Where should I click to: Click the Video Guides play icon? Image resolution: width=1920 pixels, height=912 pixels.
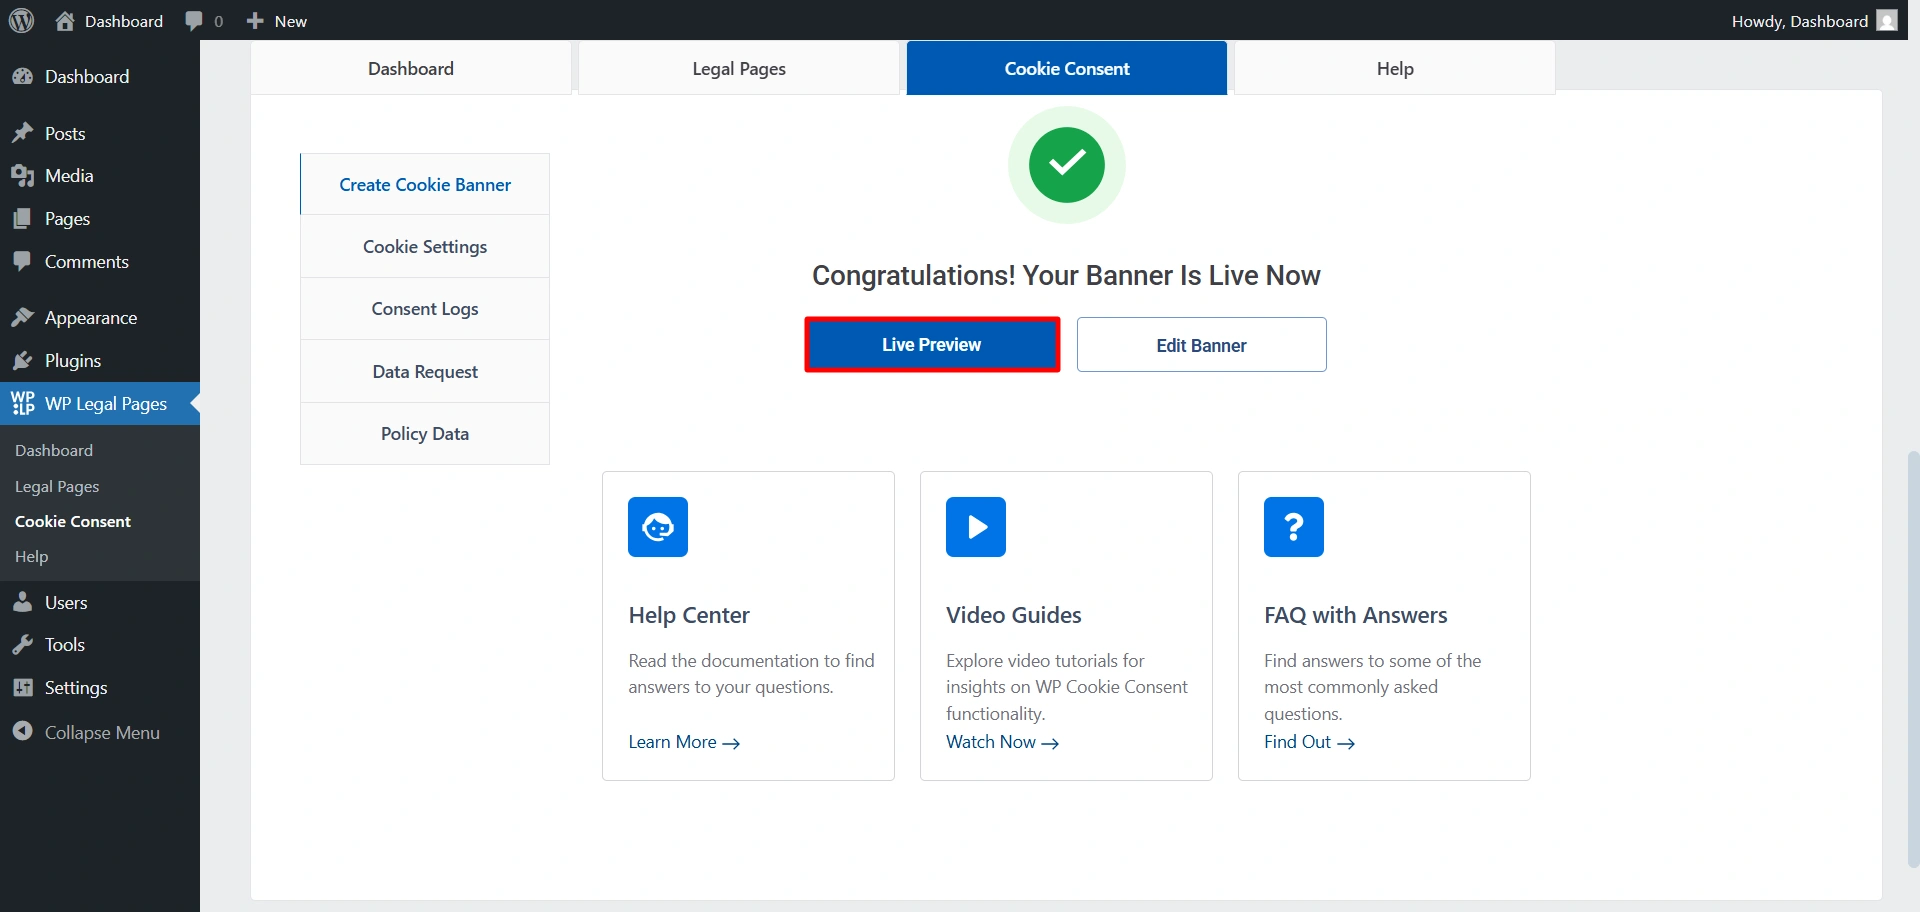(x=976, y=527)
